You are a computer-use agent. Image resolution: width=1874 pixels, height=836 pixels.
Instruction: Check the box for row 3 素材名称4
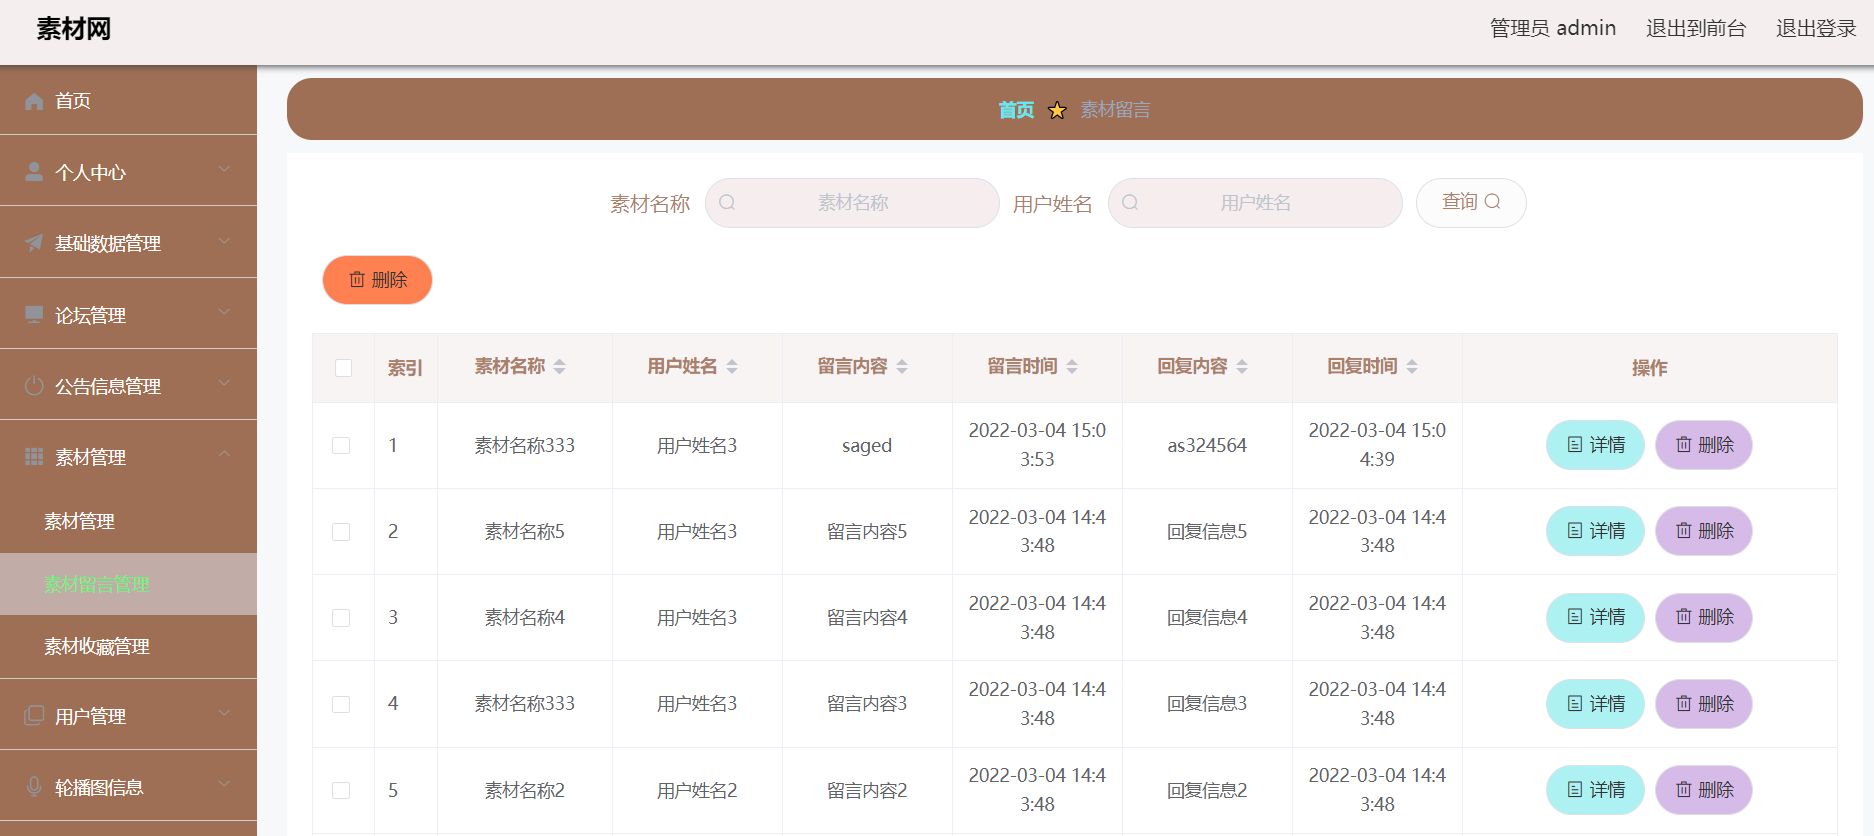[341, 618]
